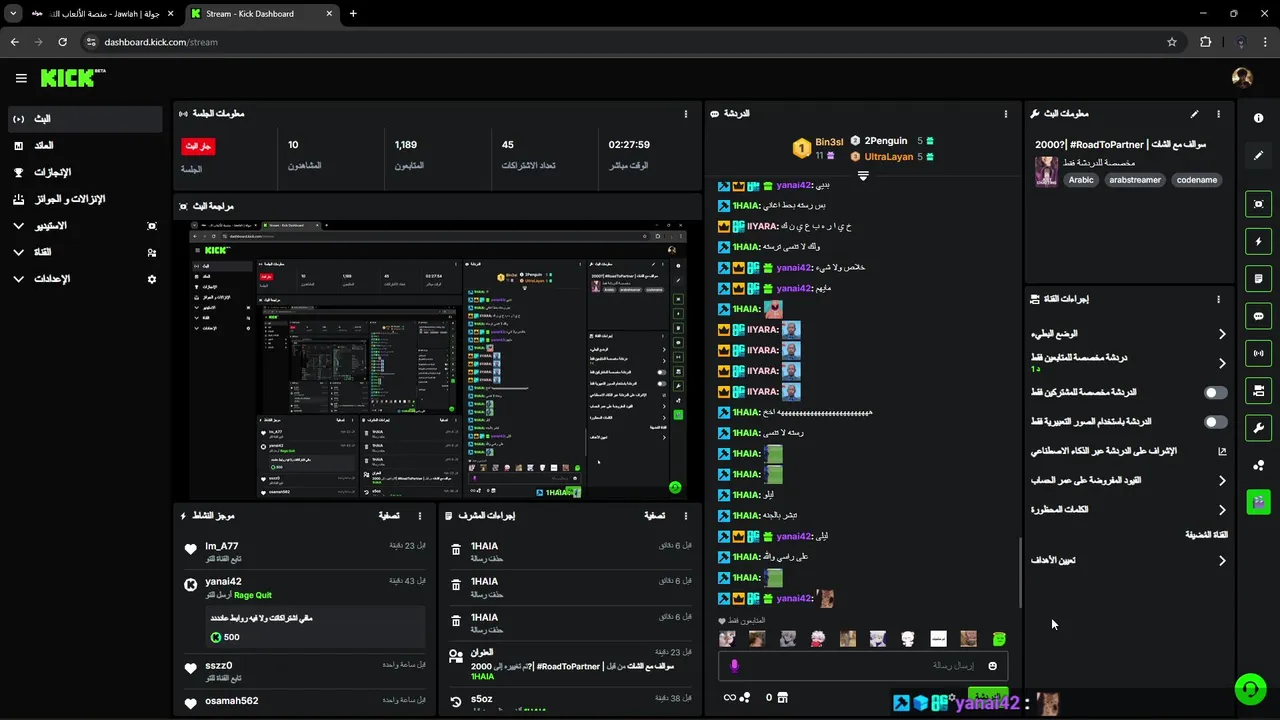Screen dimensions: 1280x720
Task: Expand the الاستديو sidebar section
Action: click(x=85, y=226)
